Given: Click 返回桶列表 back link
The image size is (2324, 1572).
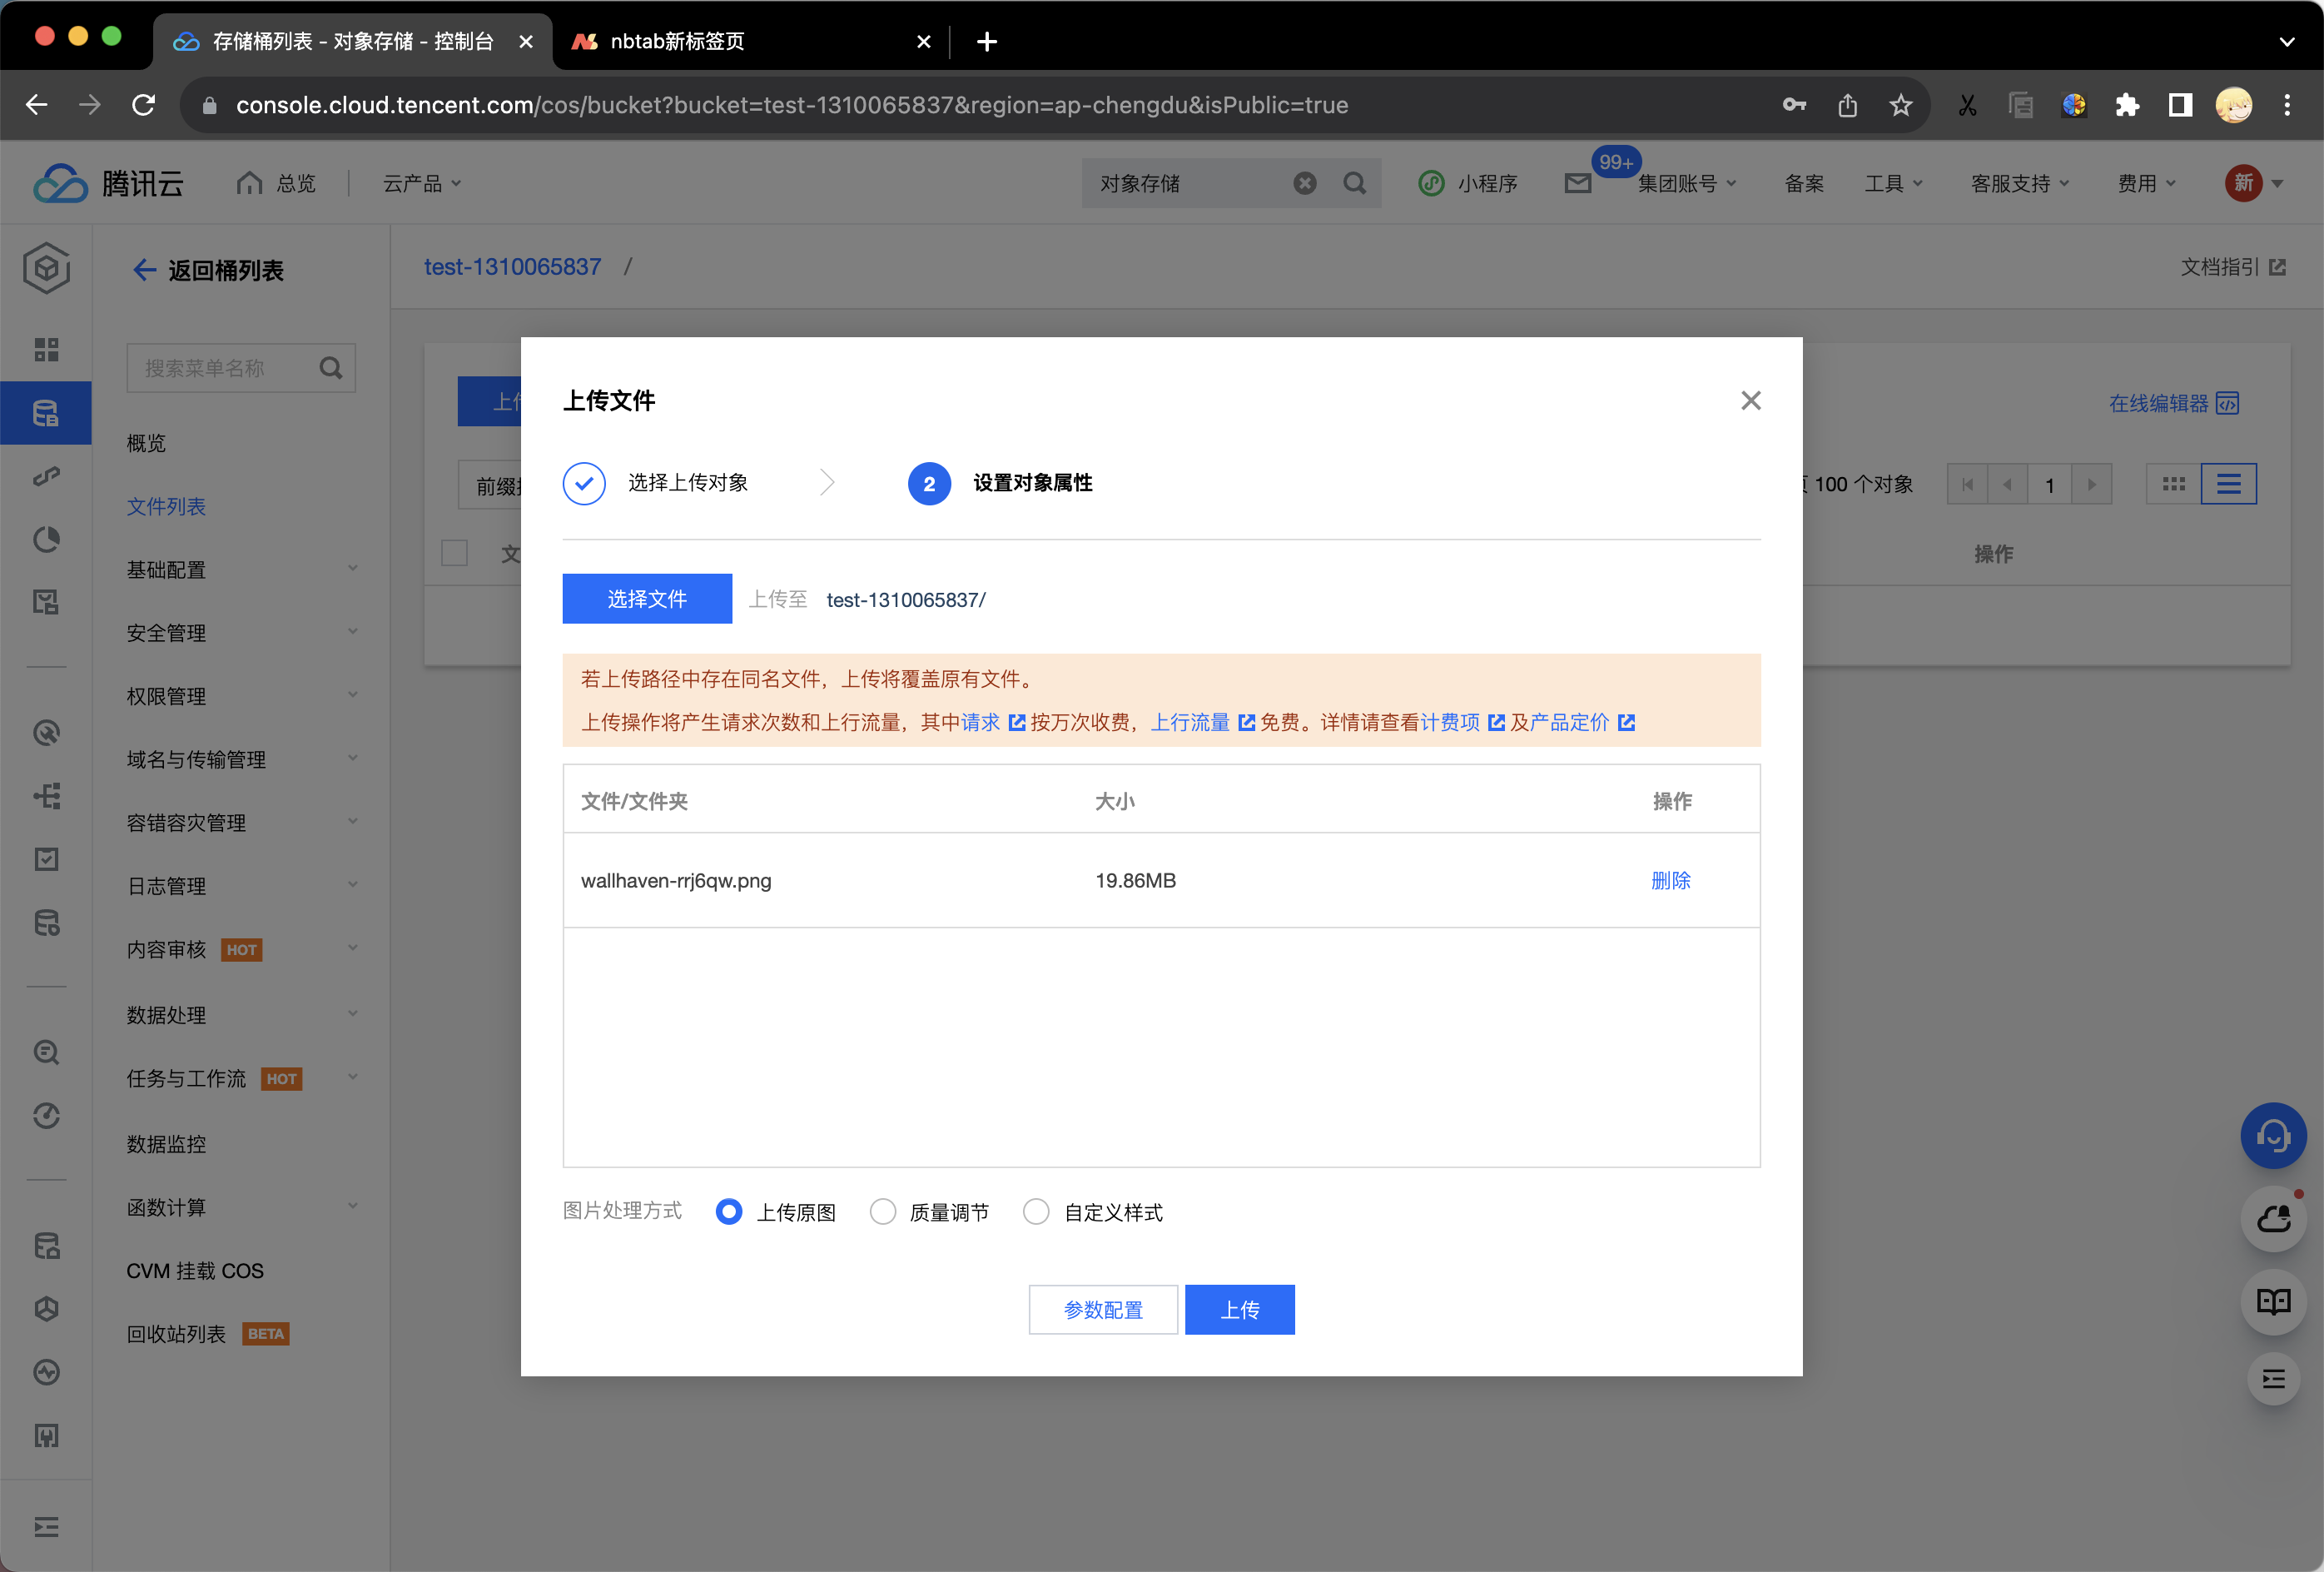Looking at the screenshot, I should (x=208, y=270).
